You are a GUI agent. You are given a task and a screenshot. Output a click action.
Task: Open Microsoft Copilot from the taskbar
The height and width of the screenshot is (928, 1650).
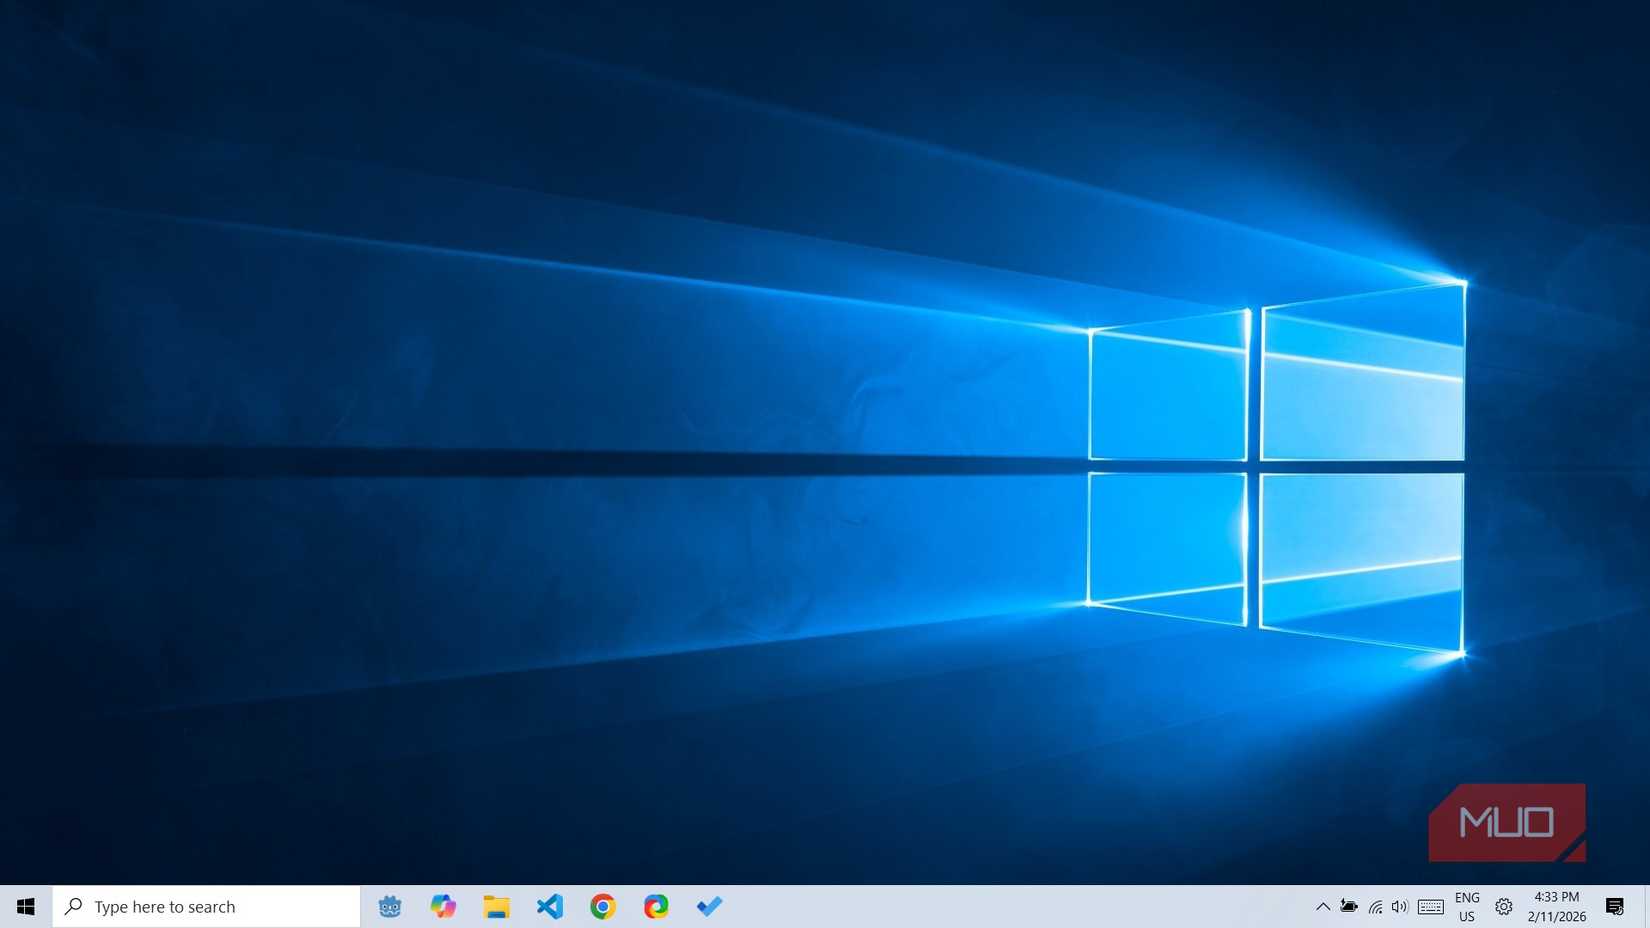click(443, 906)
